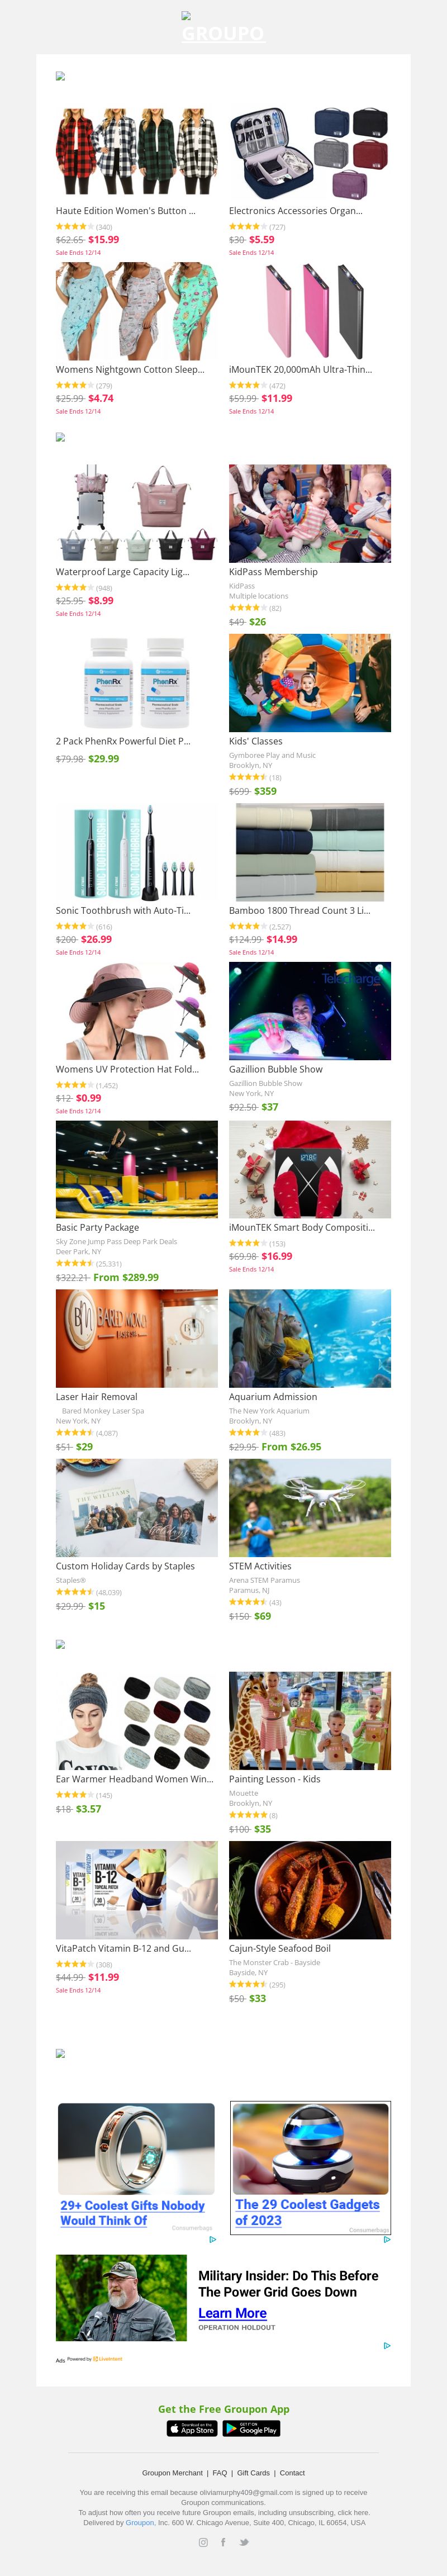
Task: Click the AdChoices icon beside Military Insider ad
Action: [387, 2345]
